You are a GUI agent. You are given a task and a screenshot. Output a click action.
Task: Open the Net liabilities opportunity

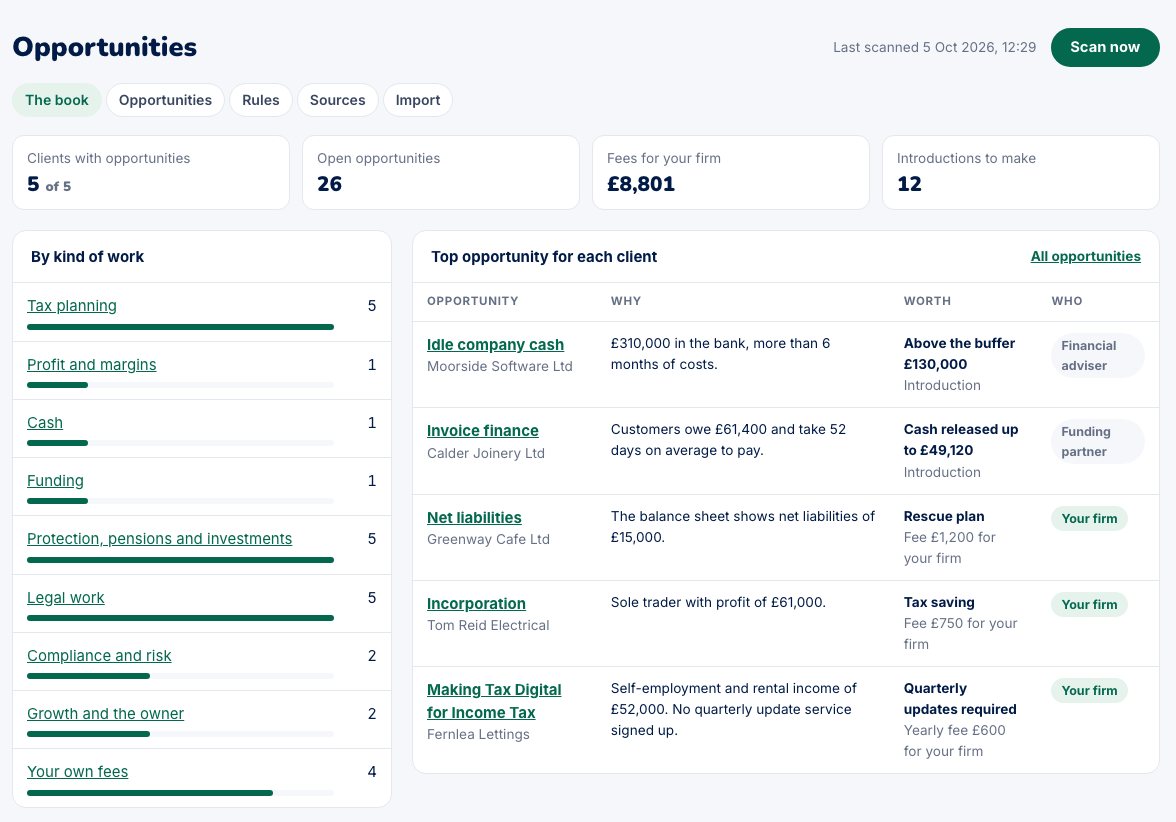(x=474, y=518)
